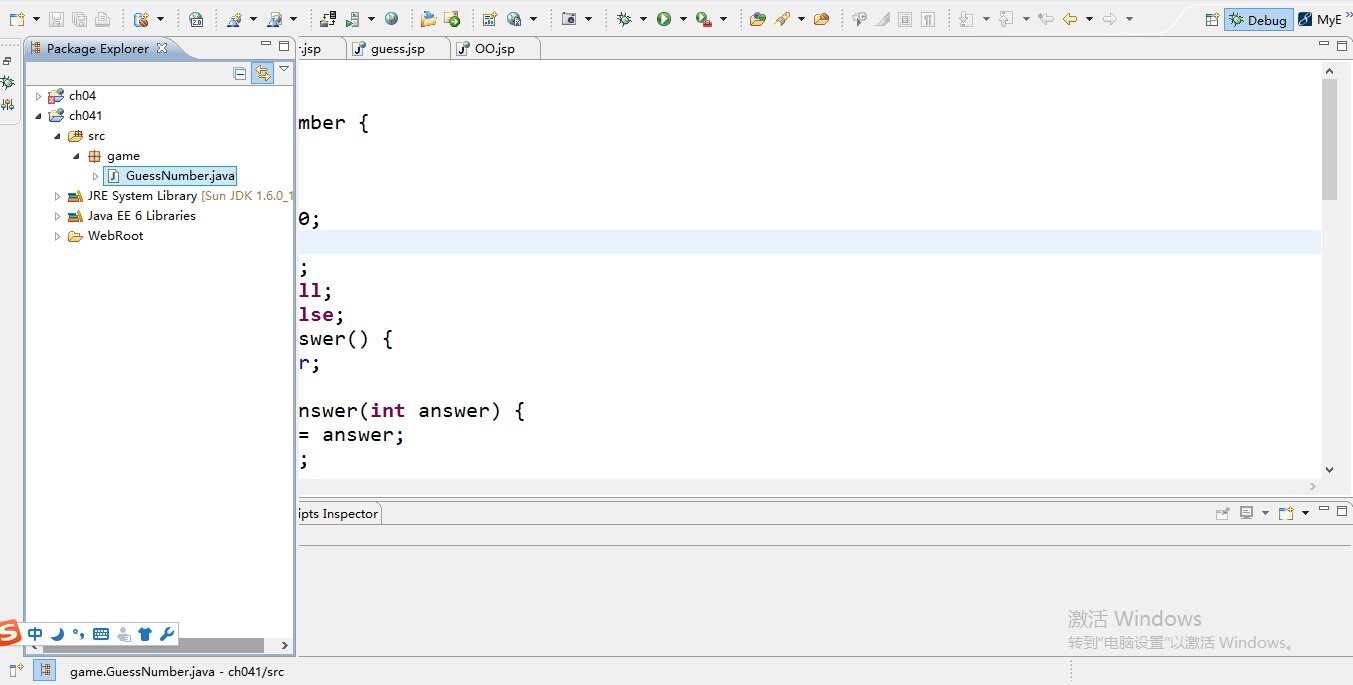The image size is (1353, 685).
Task: Click the Save All icon
Action: coord(79,19)
